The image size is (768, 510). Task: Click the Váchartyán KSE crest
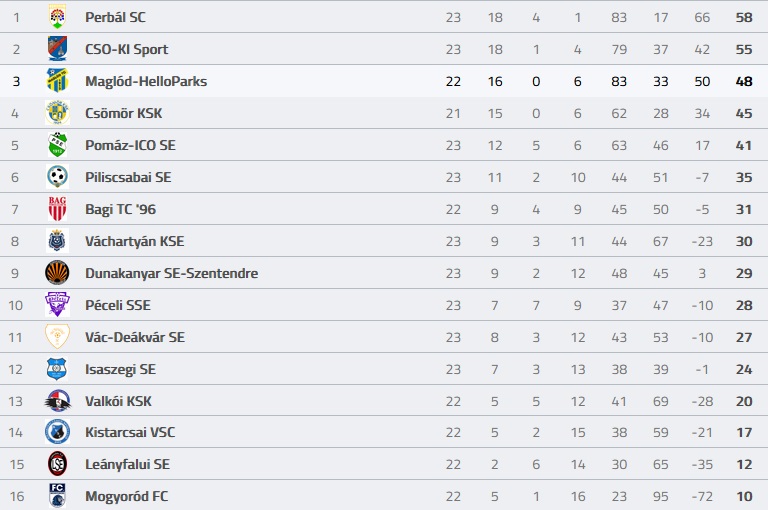pos(57,241)
